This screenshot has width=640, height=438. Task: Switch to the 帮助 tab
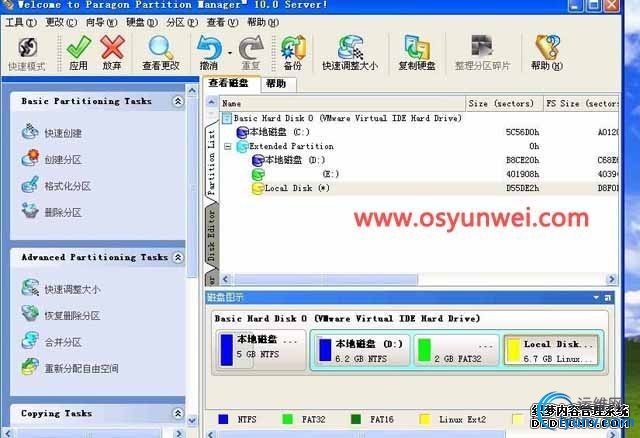tap(278, 84)
